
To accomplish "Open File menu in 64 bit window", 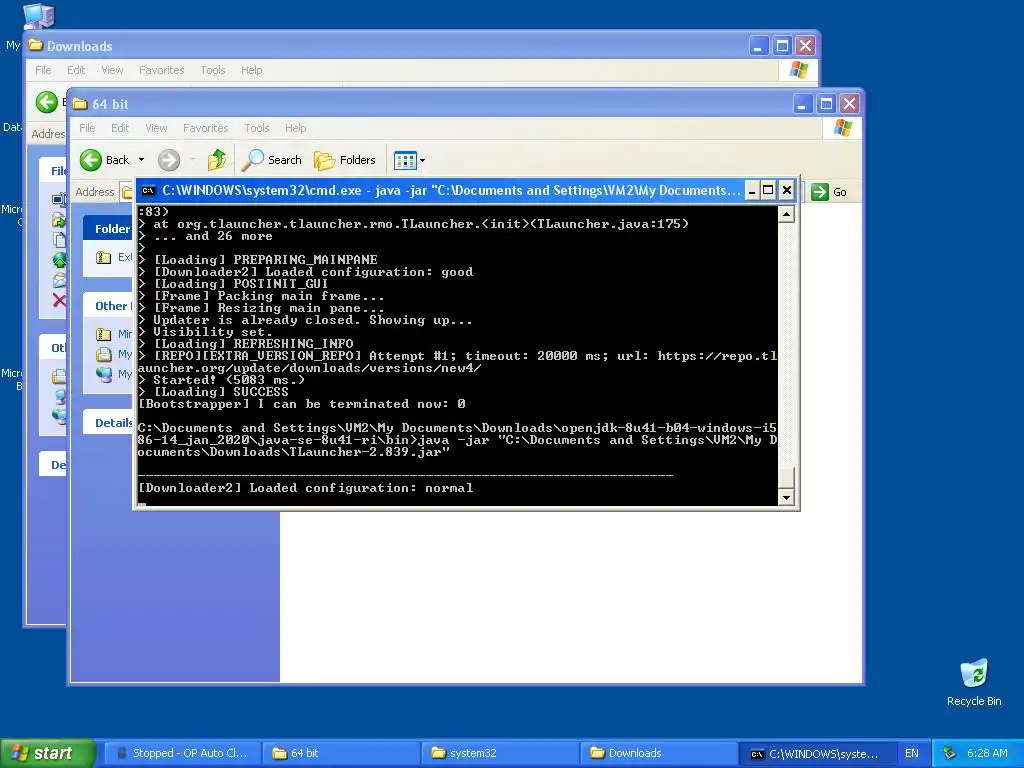I will point(87,128).
